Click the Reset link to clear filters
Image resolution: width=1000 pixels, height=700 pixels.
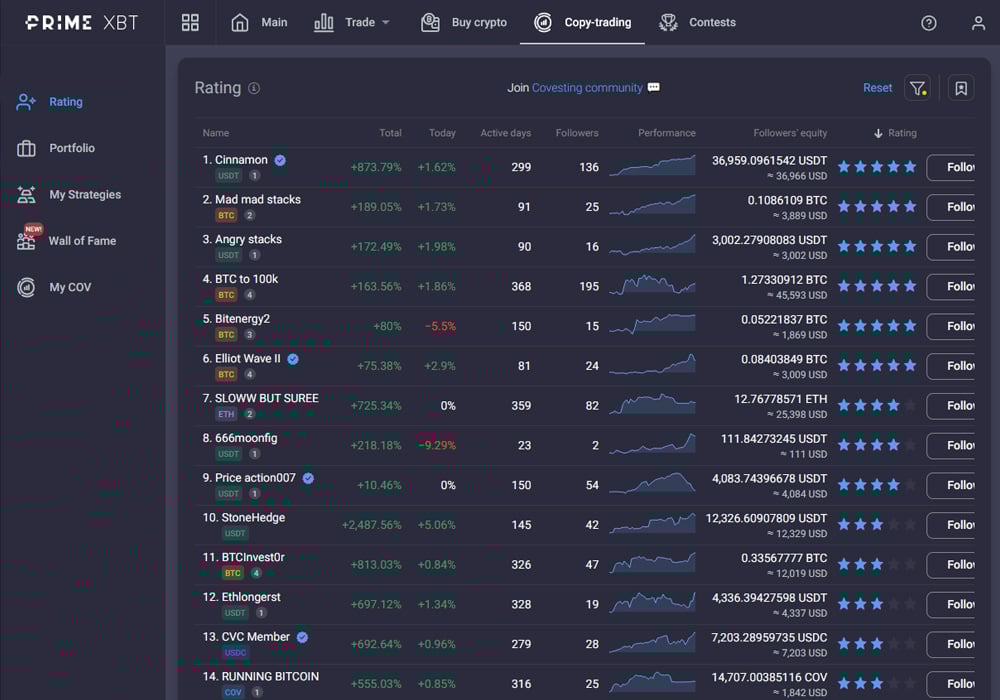[877, 88]
